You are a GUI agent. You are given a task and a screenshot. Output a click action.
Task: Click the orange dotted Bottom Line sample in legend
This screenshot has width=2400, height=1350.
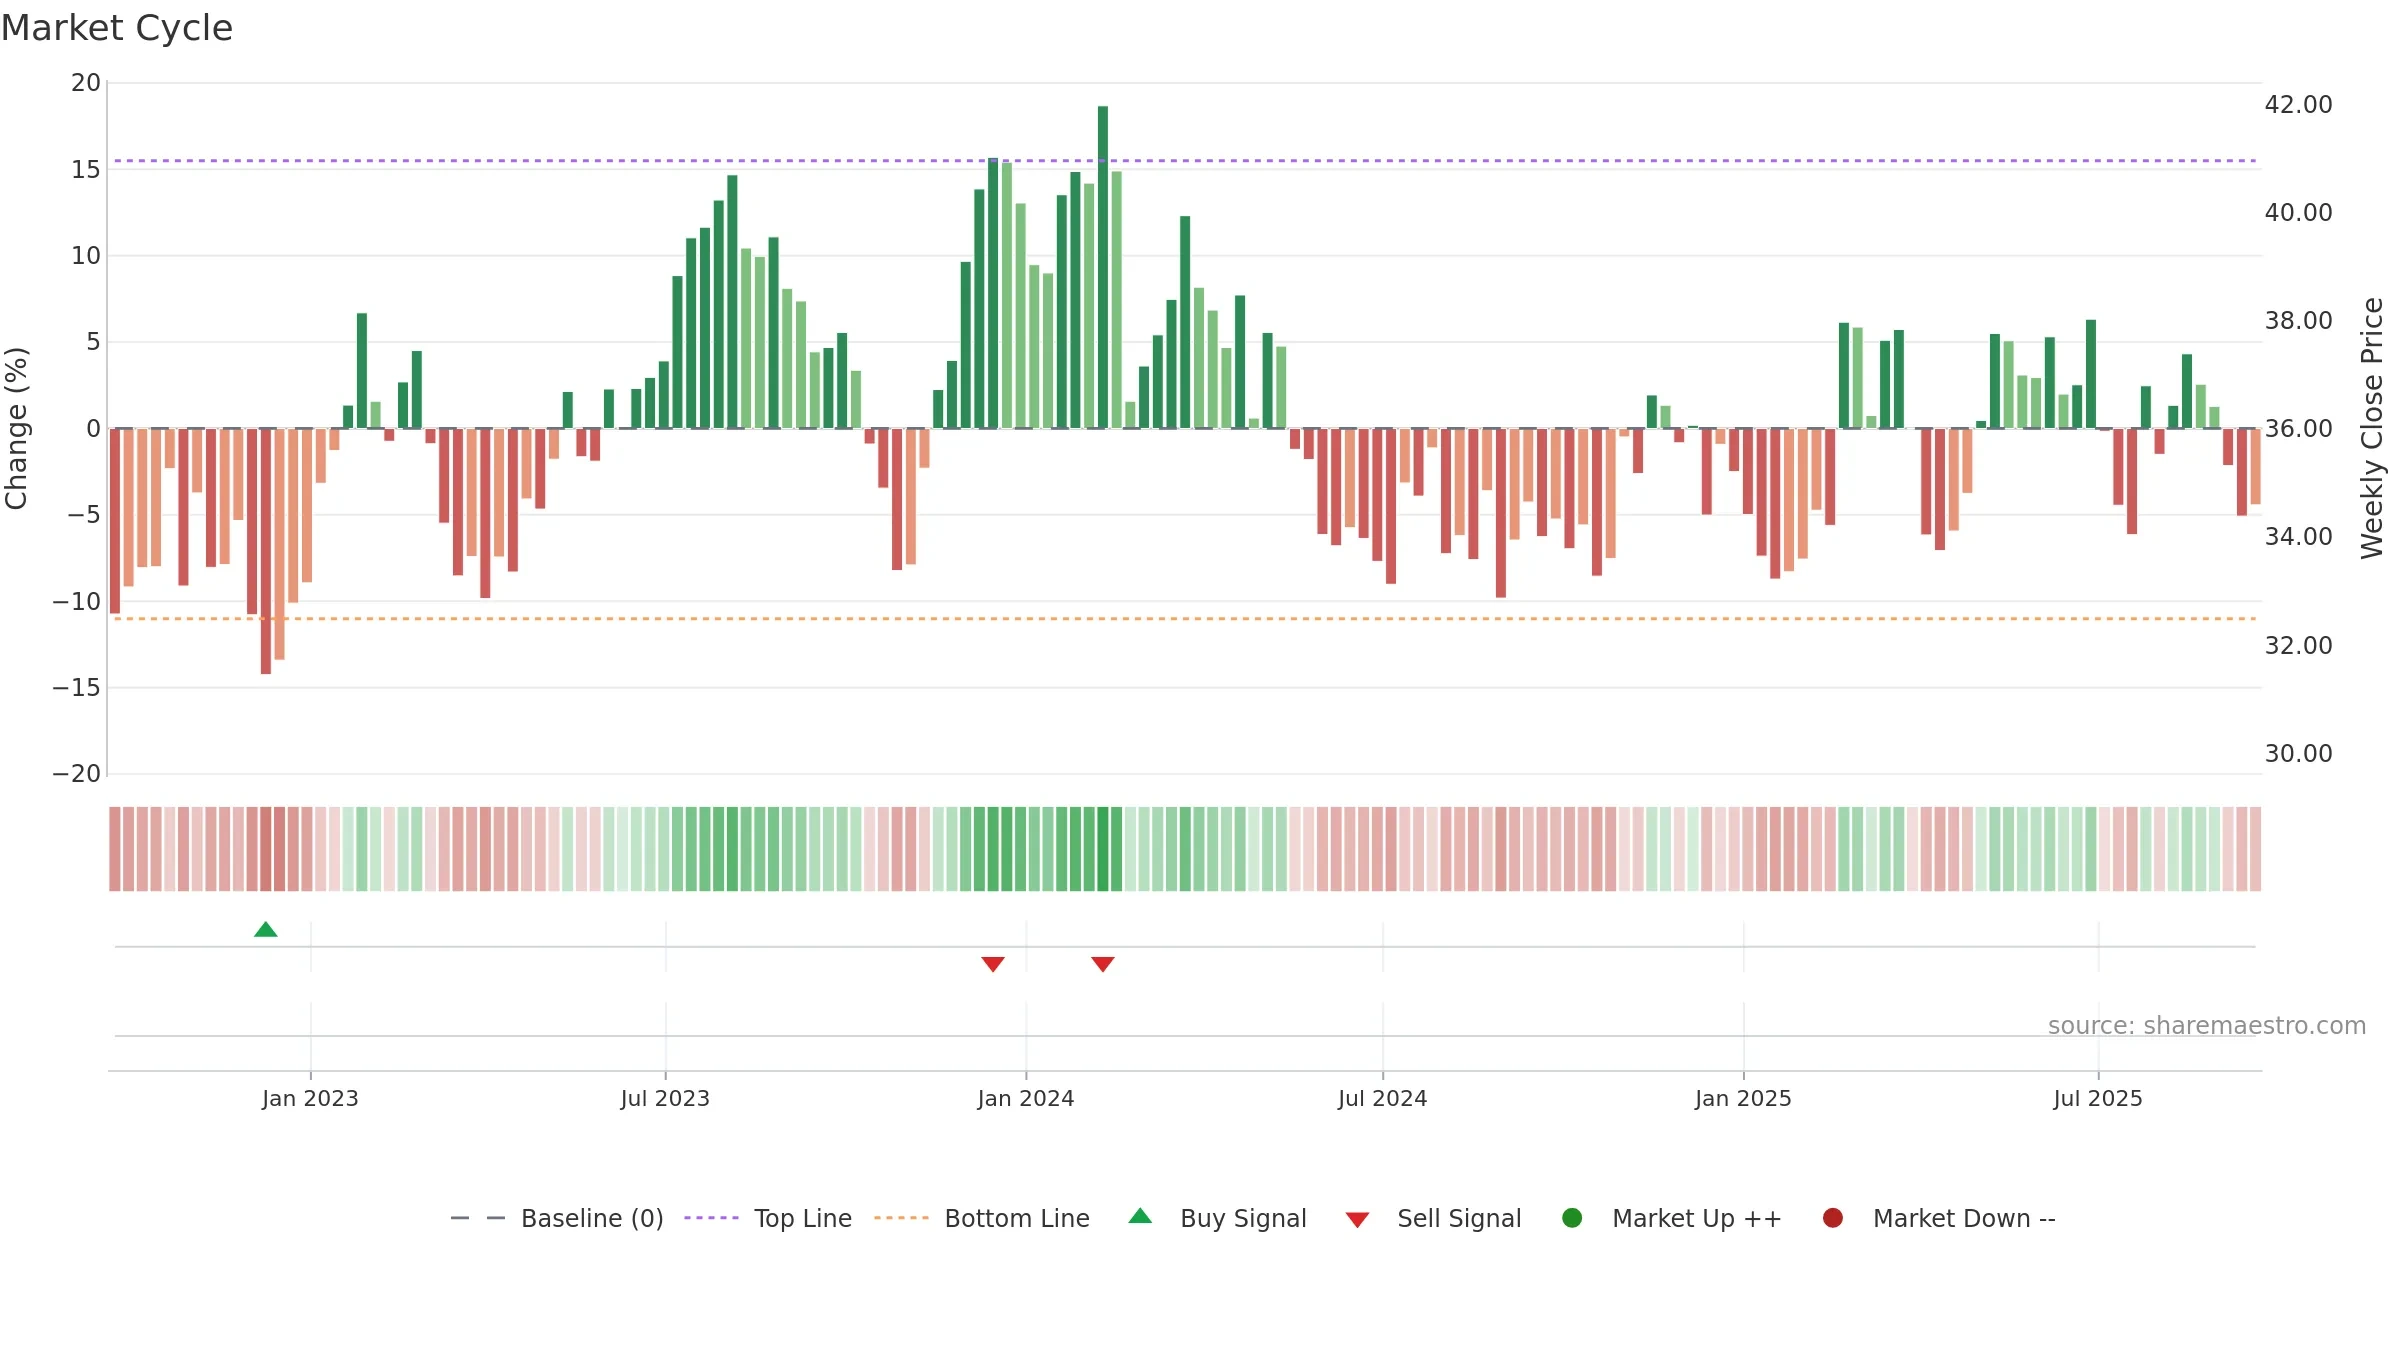[901, 1218]
